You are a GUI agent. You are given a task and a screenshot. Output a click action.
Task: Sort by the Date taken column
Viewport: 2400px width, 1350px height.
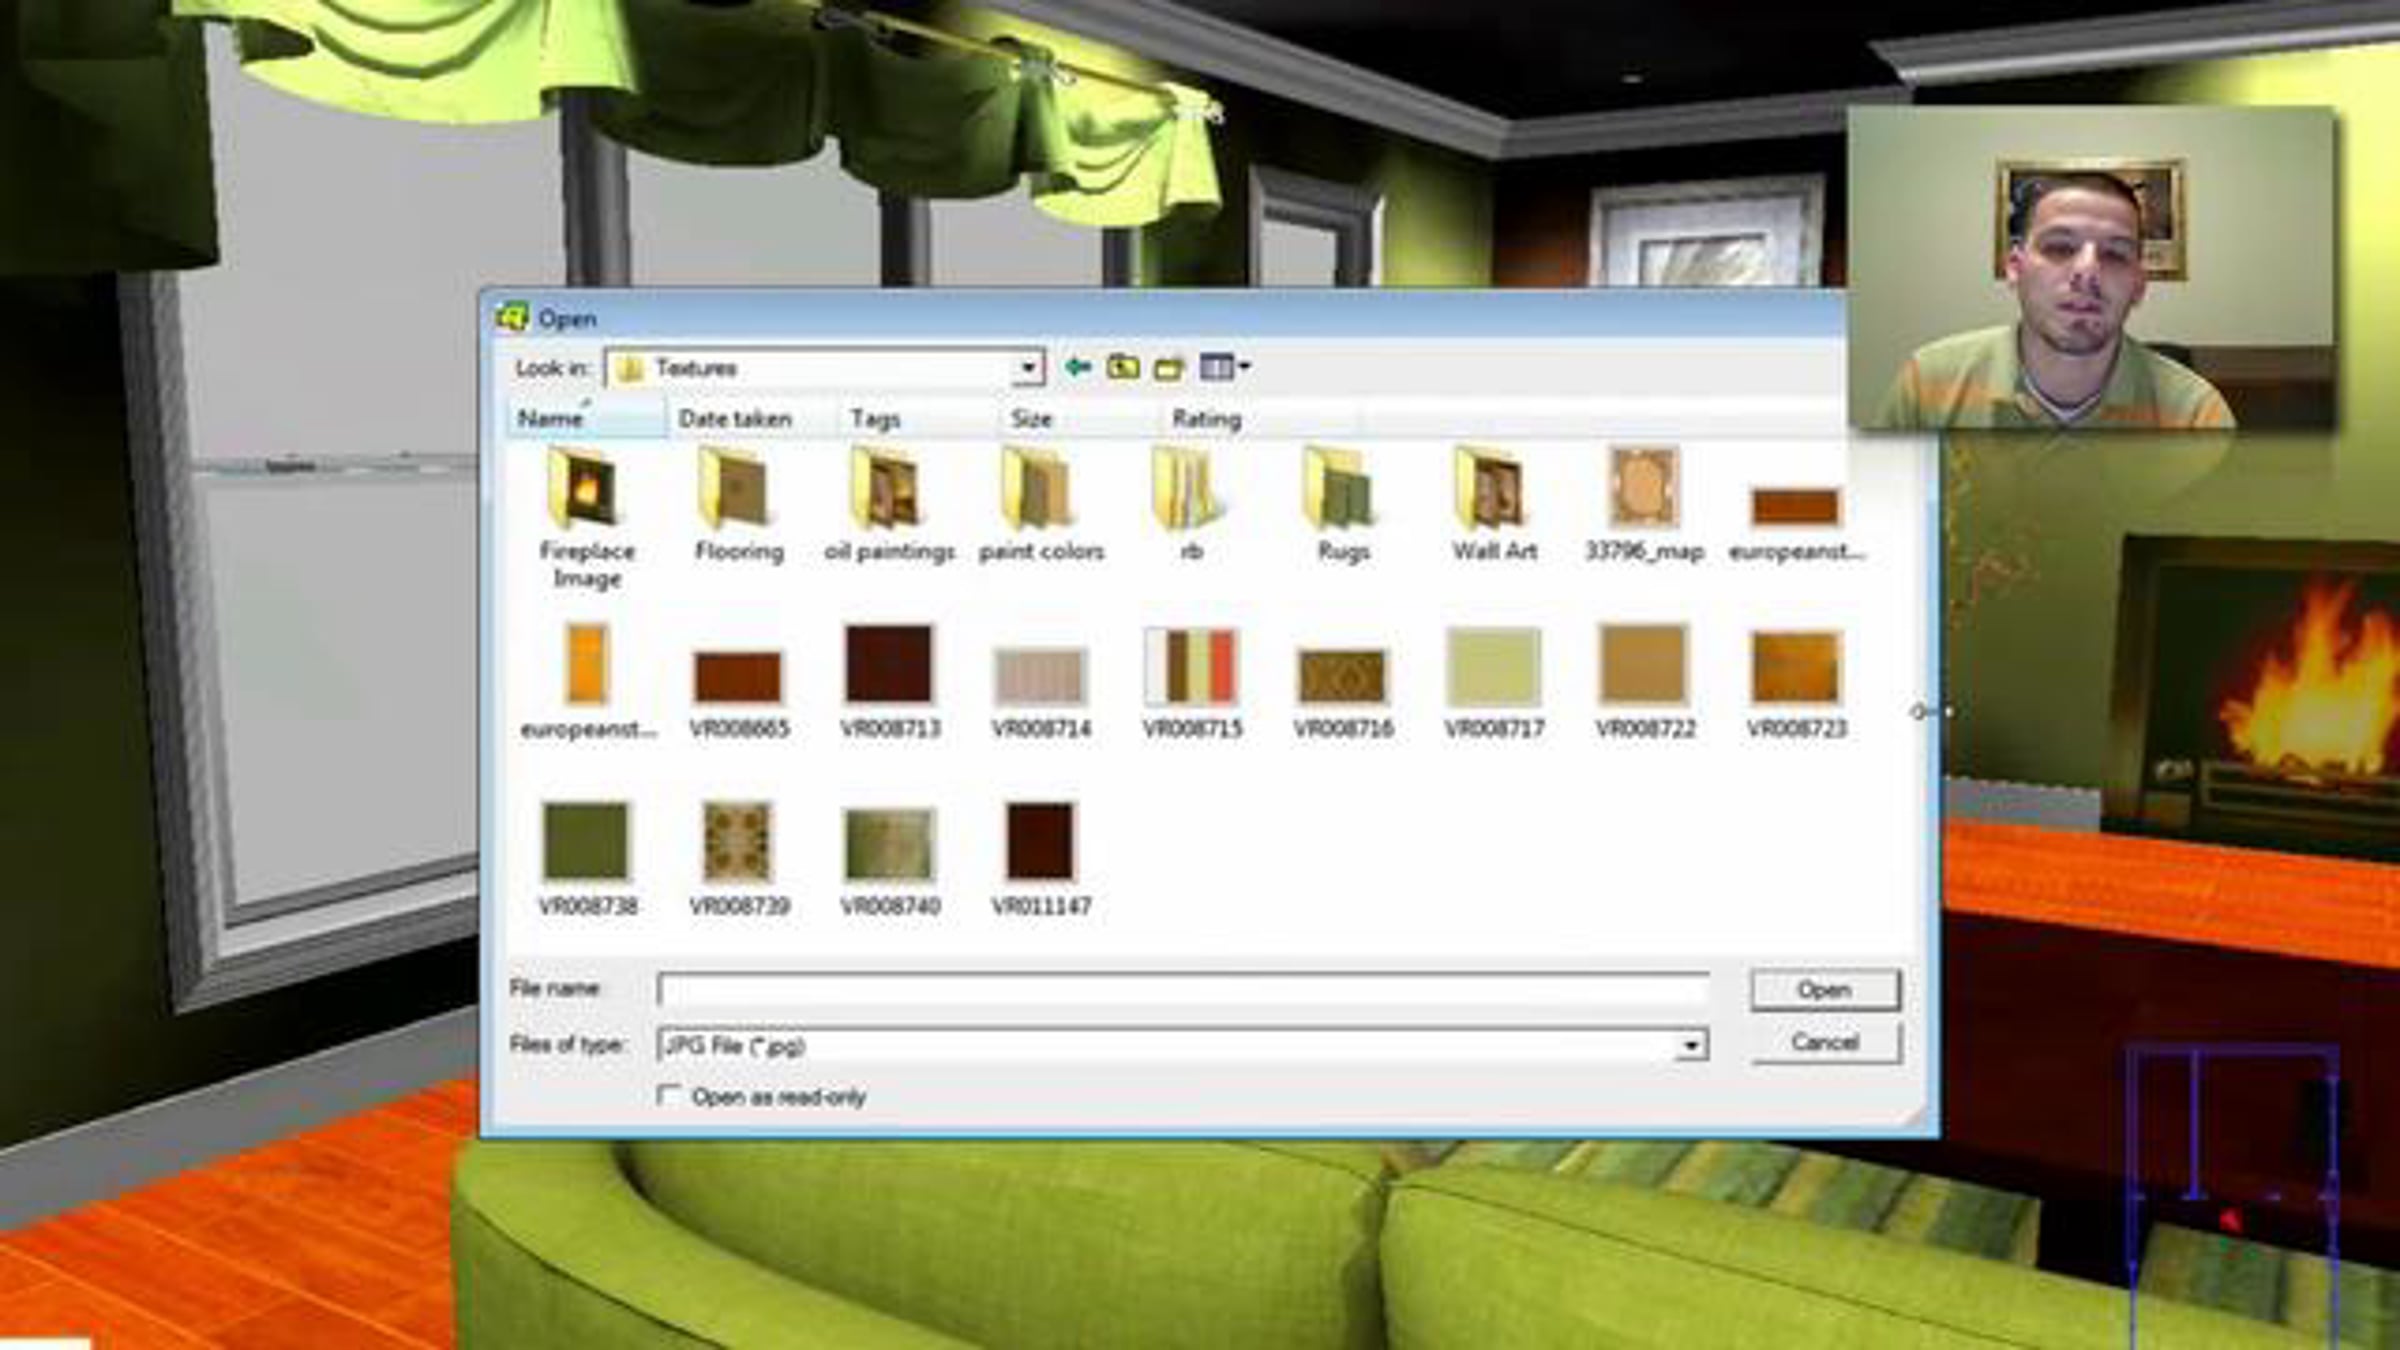click(735, 419)
